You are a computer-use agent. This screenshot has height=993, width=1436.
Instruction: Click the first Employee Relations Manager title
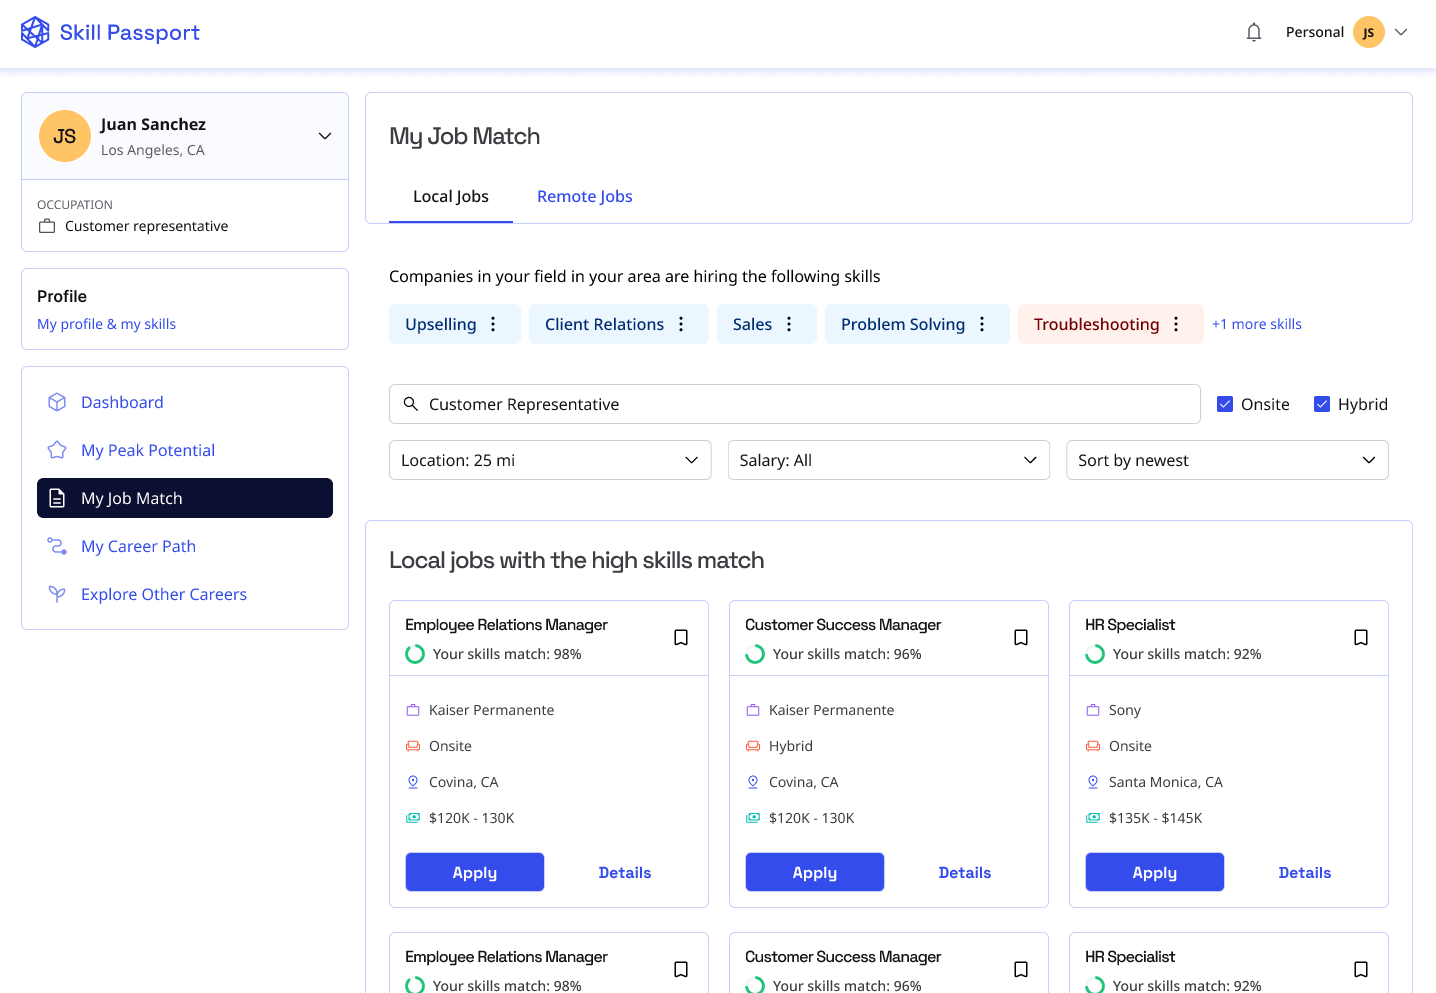tap(506, 624)
